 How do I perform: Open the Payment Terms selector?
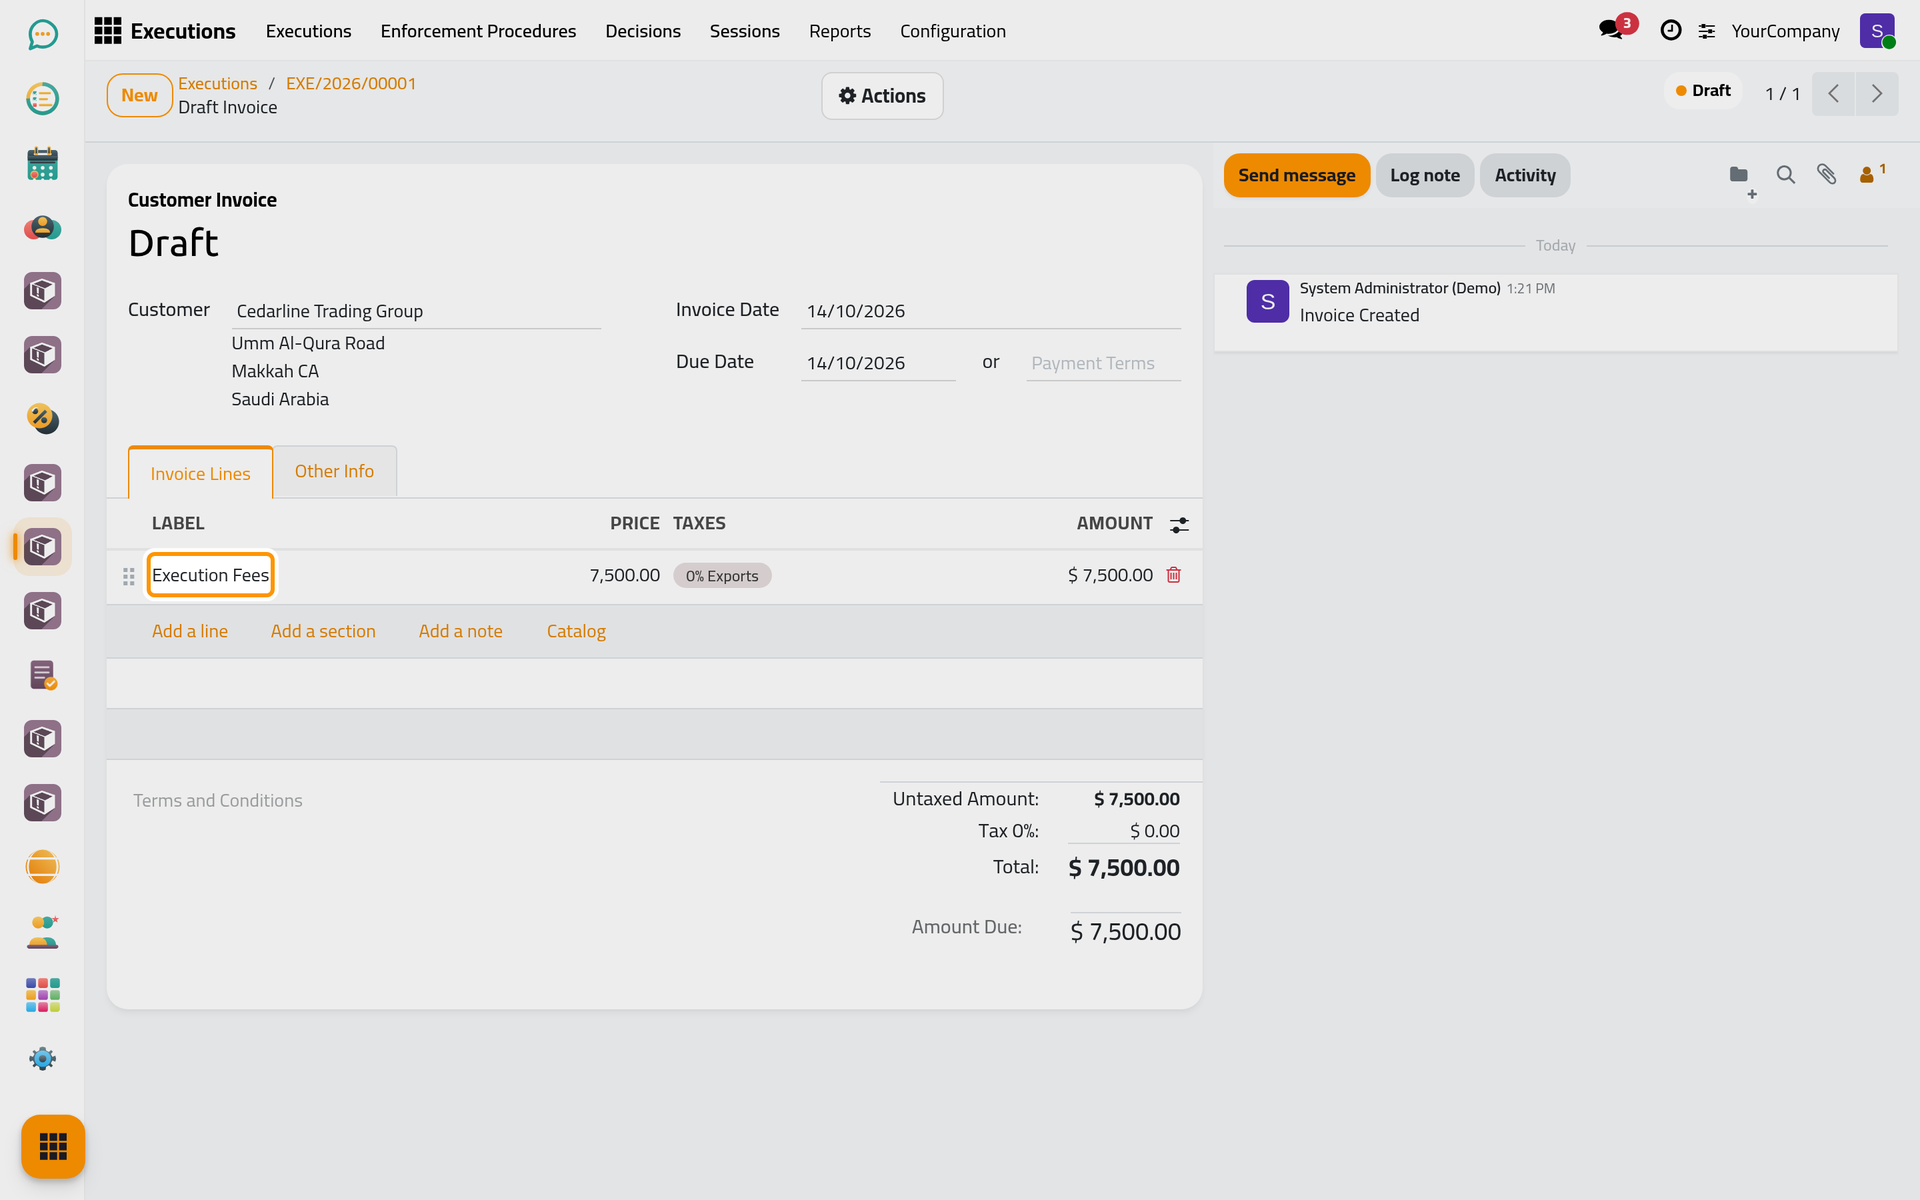(1103, 363)
